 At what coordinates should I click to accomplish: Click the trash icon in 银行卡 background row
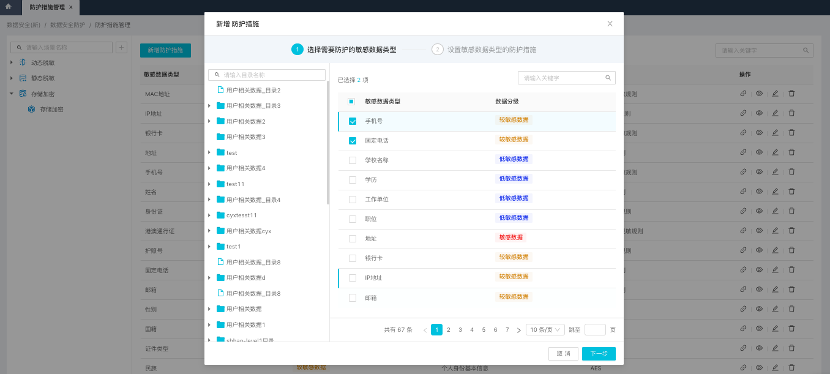(x=792, y=132)
